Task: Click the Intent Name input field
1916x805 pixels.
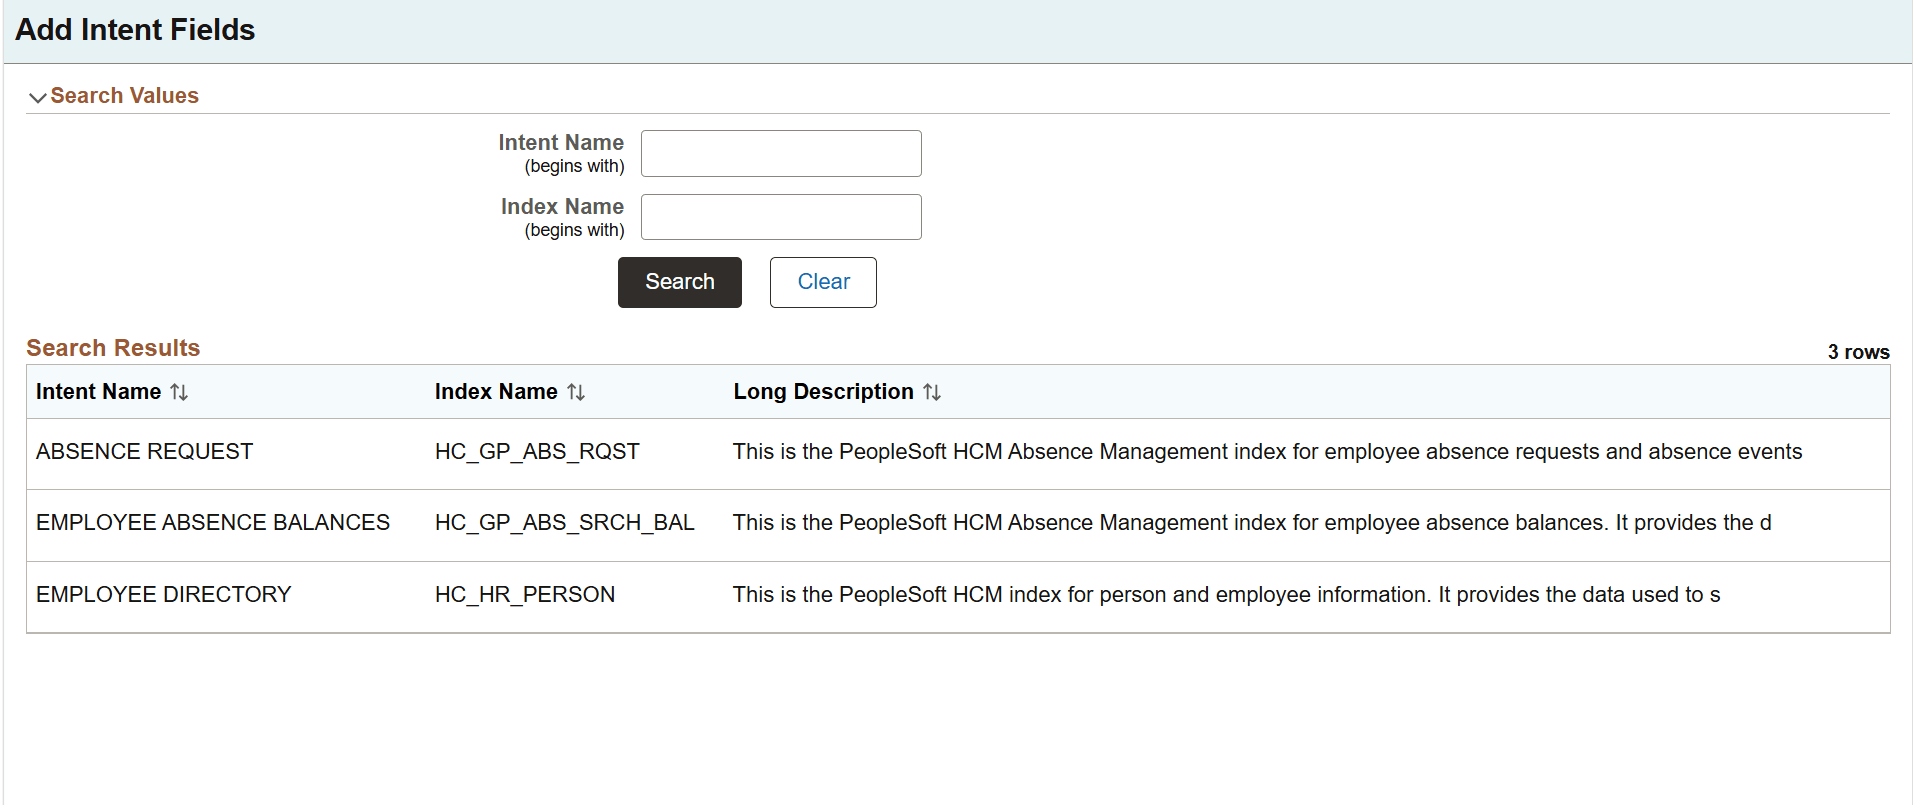Action: tap(781, 153)
